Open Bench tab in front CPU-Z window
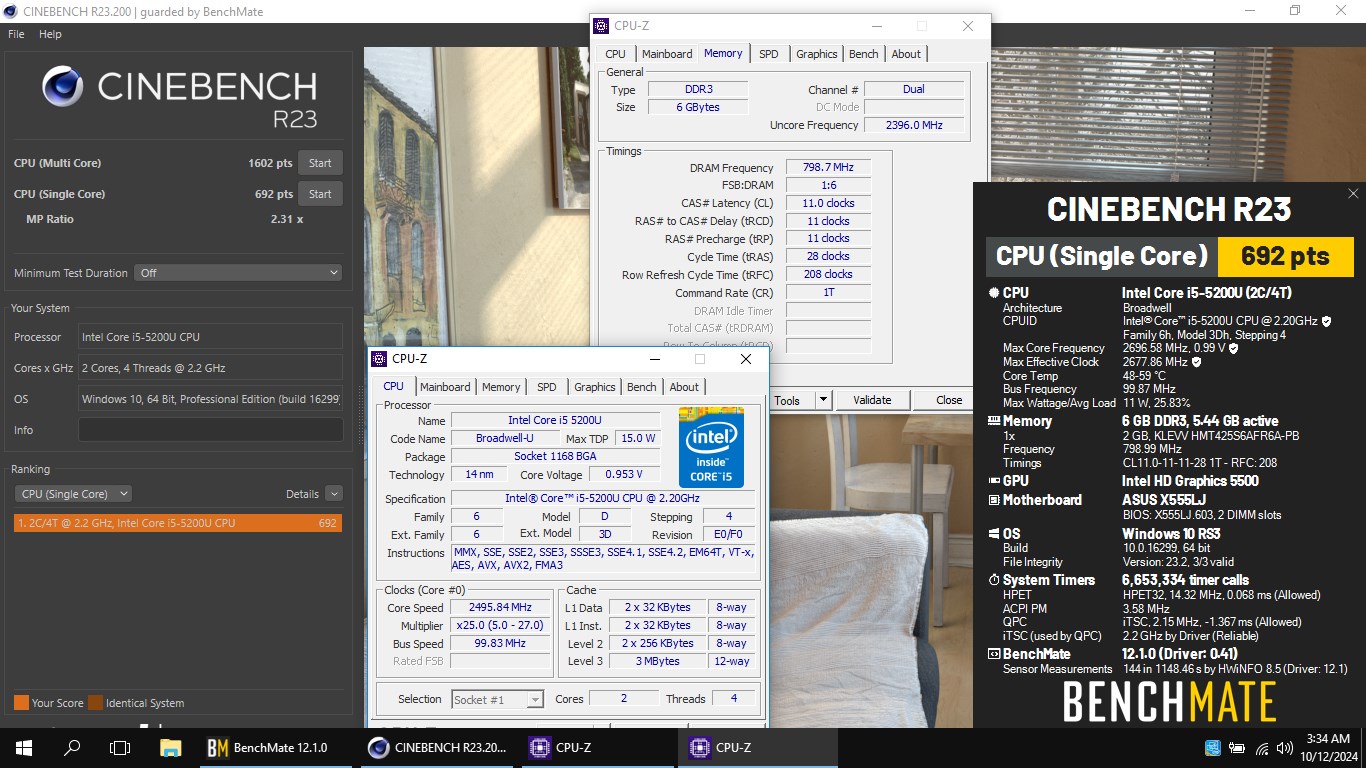This screenshot has width=1366, height=768. click(x=642, y=387)
